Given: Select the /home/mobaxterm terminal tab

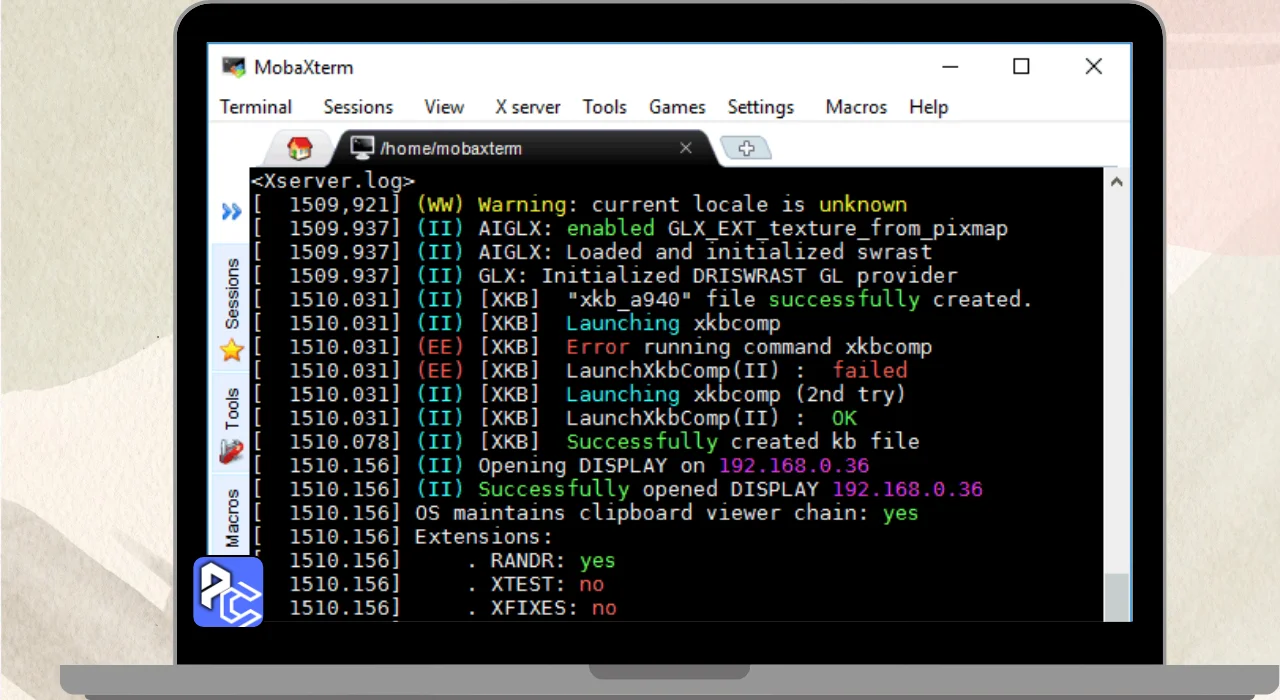Looking at the screenshot, I should [x=522, y=148].
